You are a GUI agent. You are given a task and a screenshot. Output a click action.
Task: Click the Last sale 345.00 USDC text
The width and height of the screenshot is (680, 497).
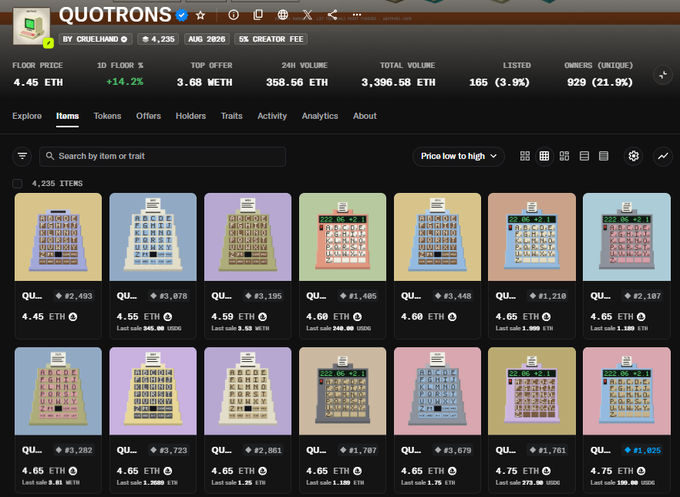[x=149, y=328]
